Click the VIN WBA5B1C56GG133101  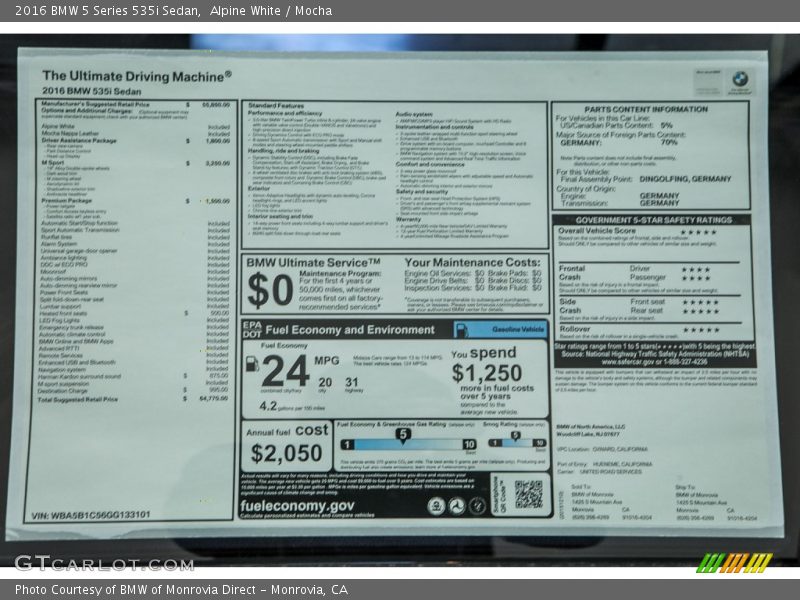[91, 515]
